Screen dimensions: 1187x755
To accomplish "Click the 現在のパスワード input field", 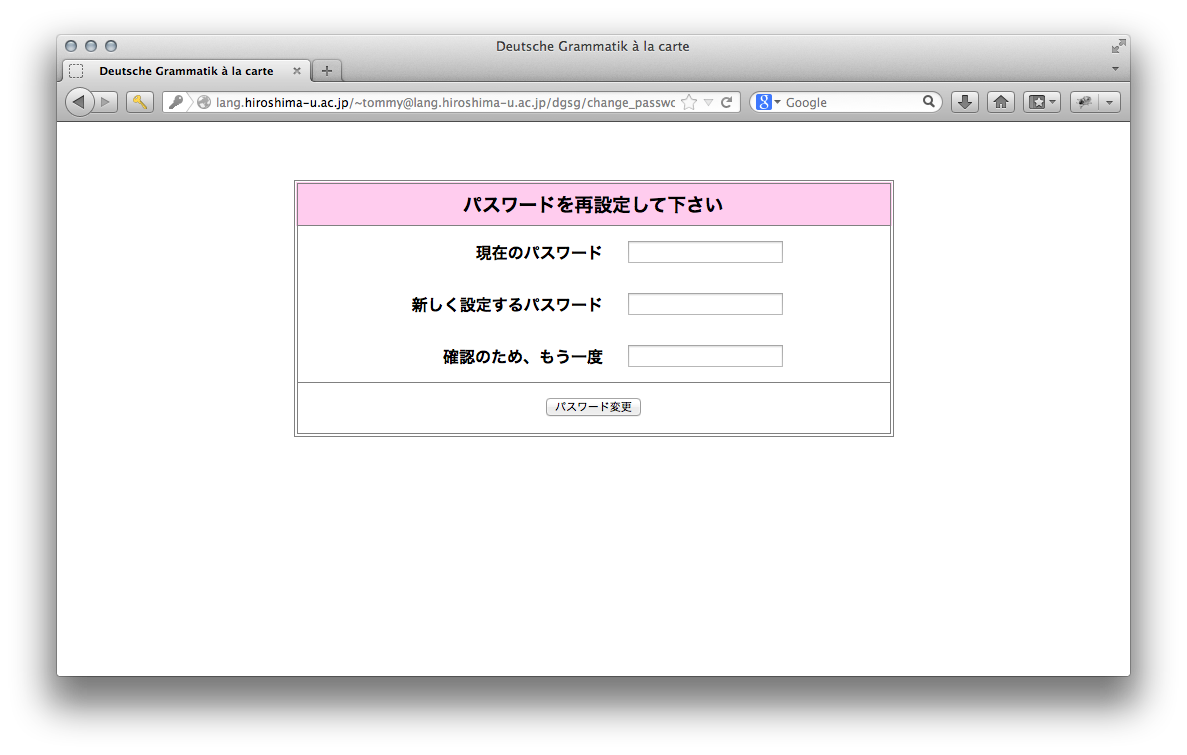I will [705, 252].
